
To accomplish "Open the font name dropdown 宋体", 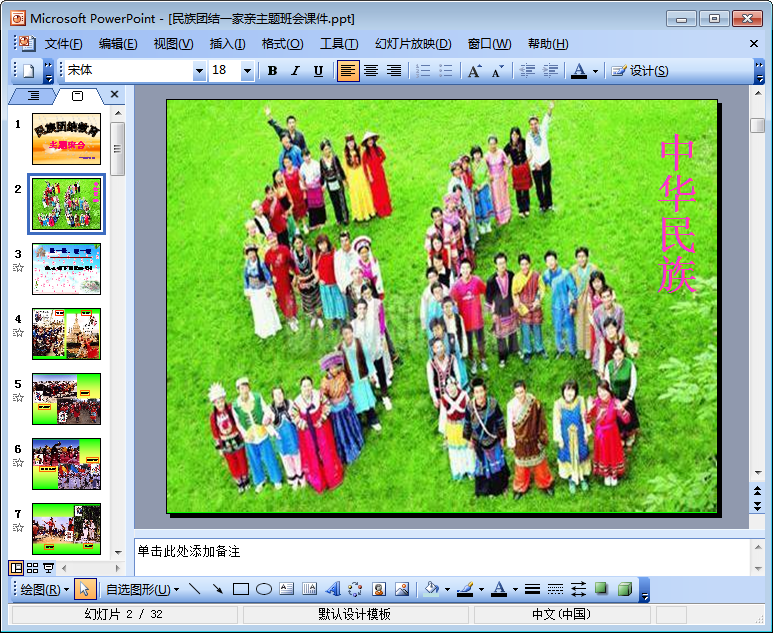I will [x=199, y=71].
